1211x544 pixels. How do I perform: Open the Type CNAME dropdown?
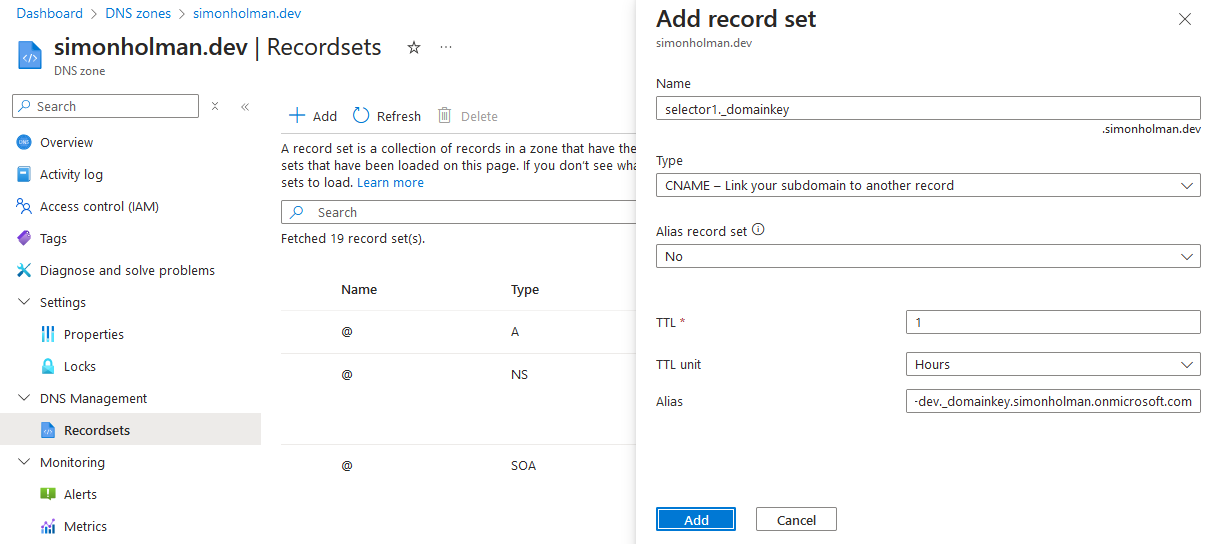pos(928,185)
